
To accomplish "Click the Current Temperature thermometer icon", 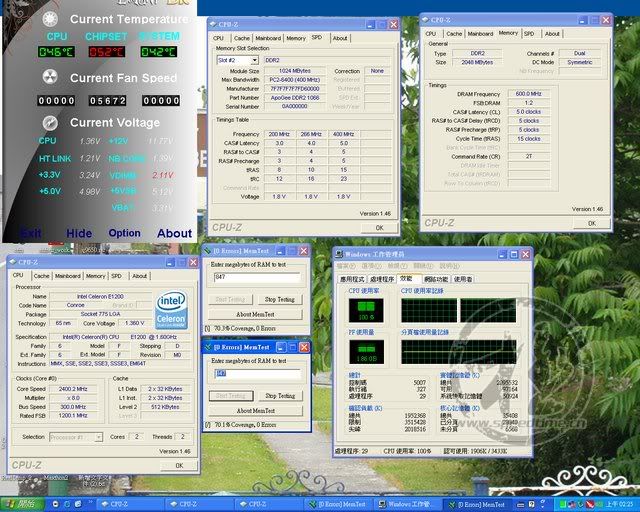I will pos(50,19).
